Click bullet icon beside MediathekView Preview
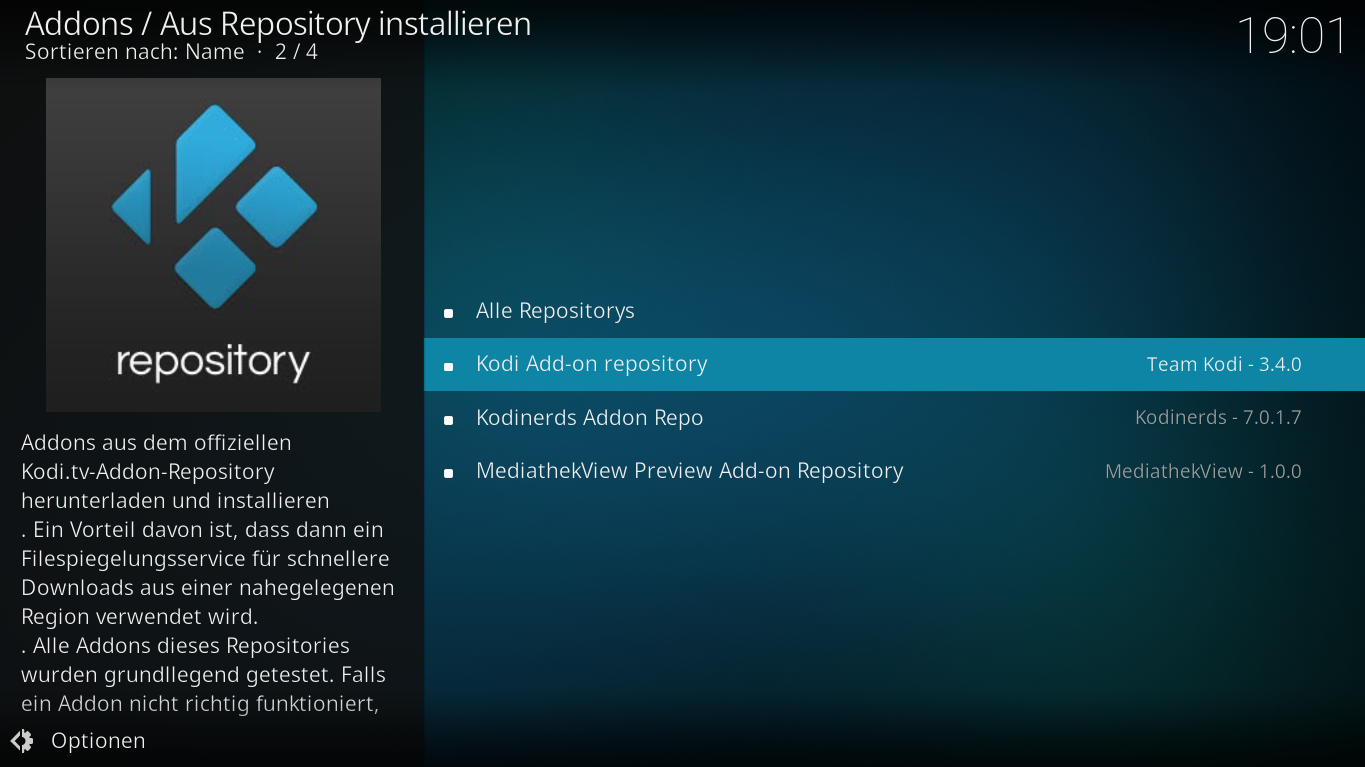This screenshot has width=1365, height=767. click(449, 473)
